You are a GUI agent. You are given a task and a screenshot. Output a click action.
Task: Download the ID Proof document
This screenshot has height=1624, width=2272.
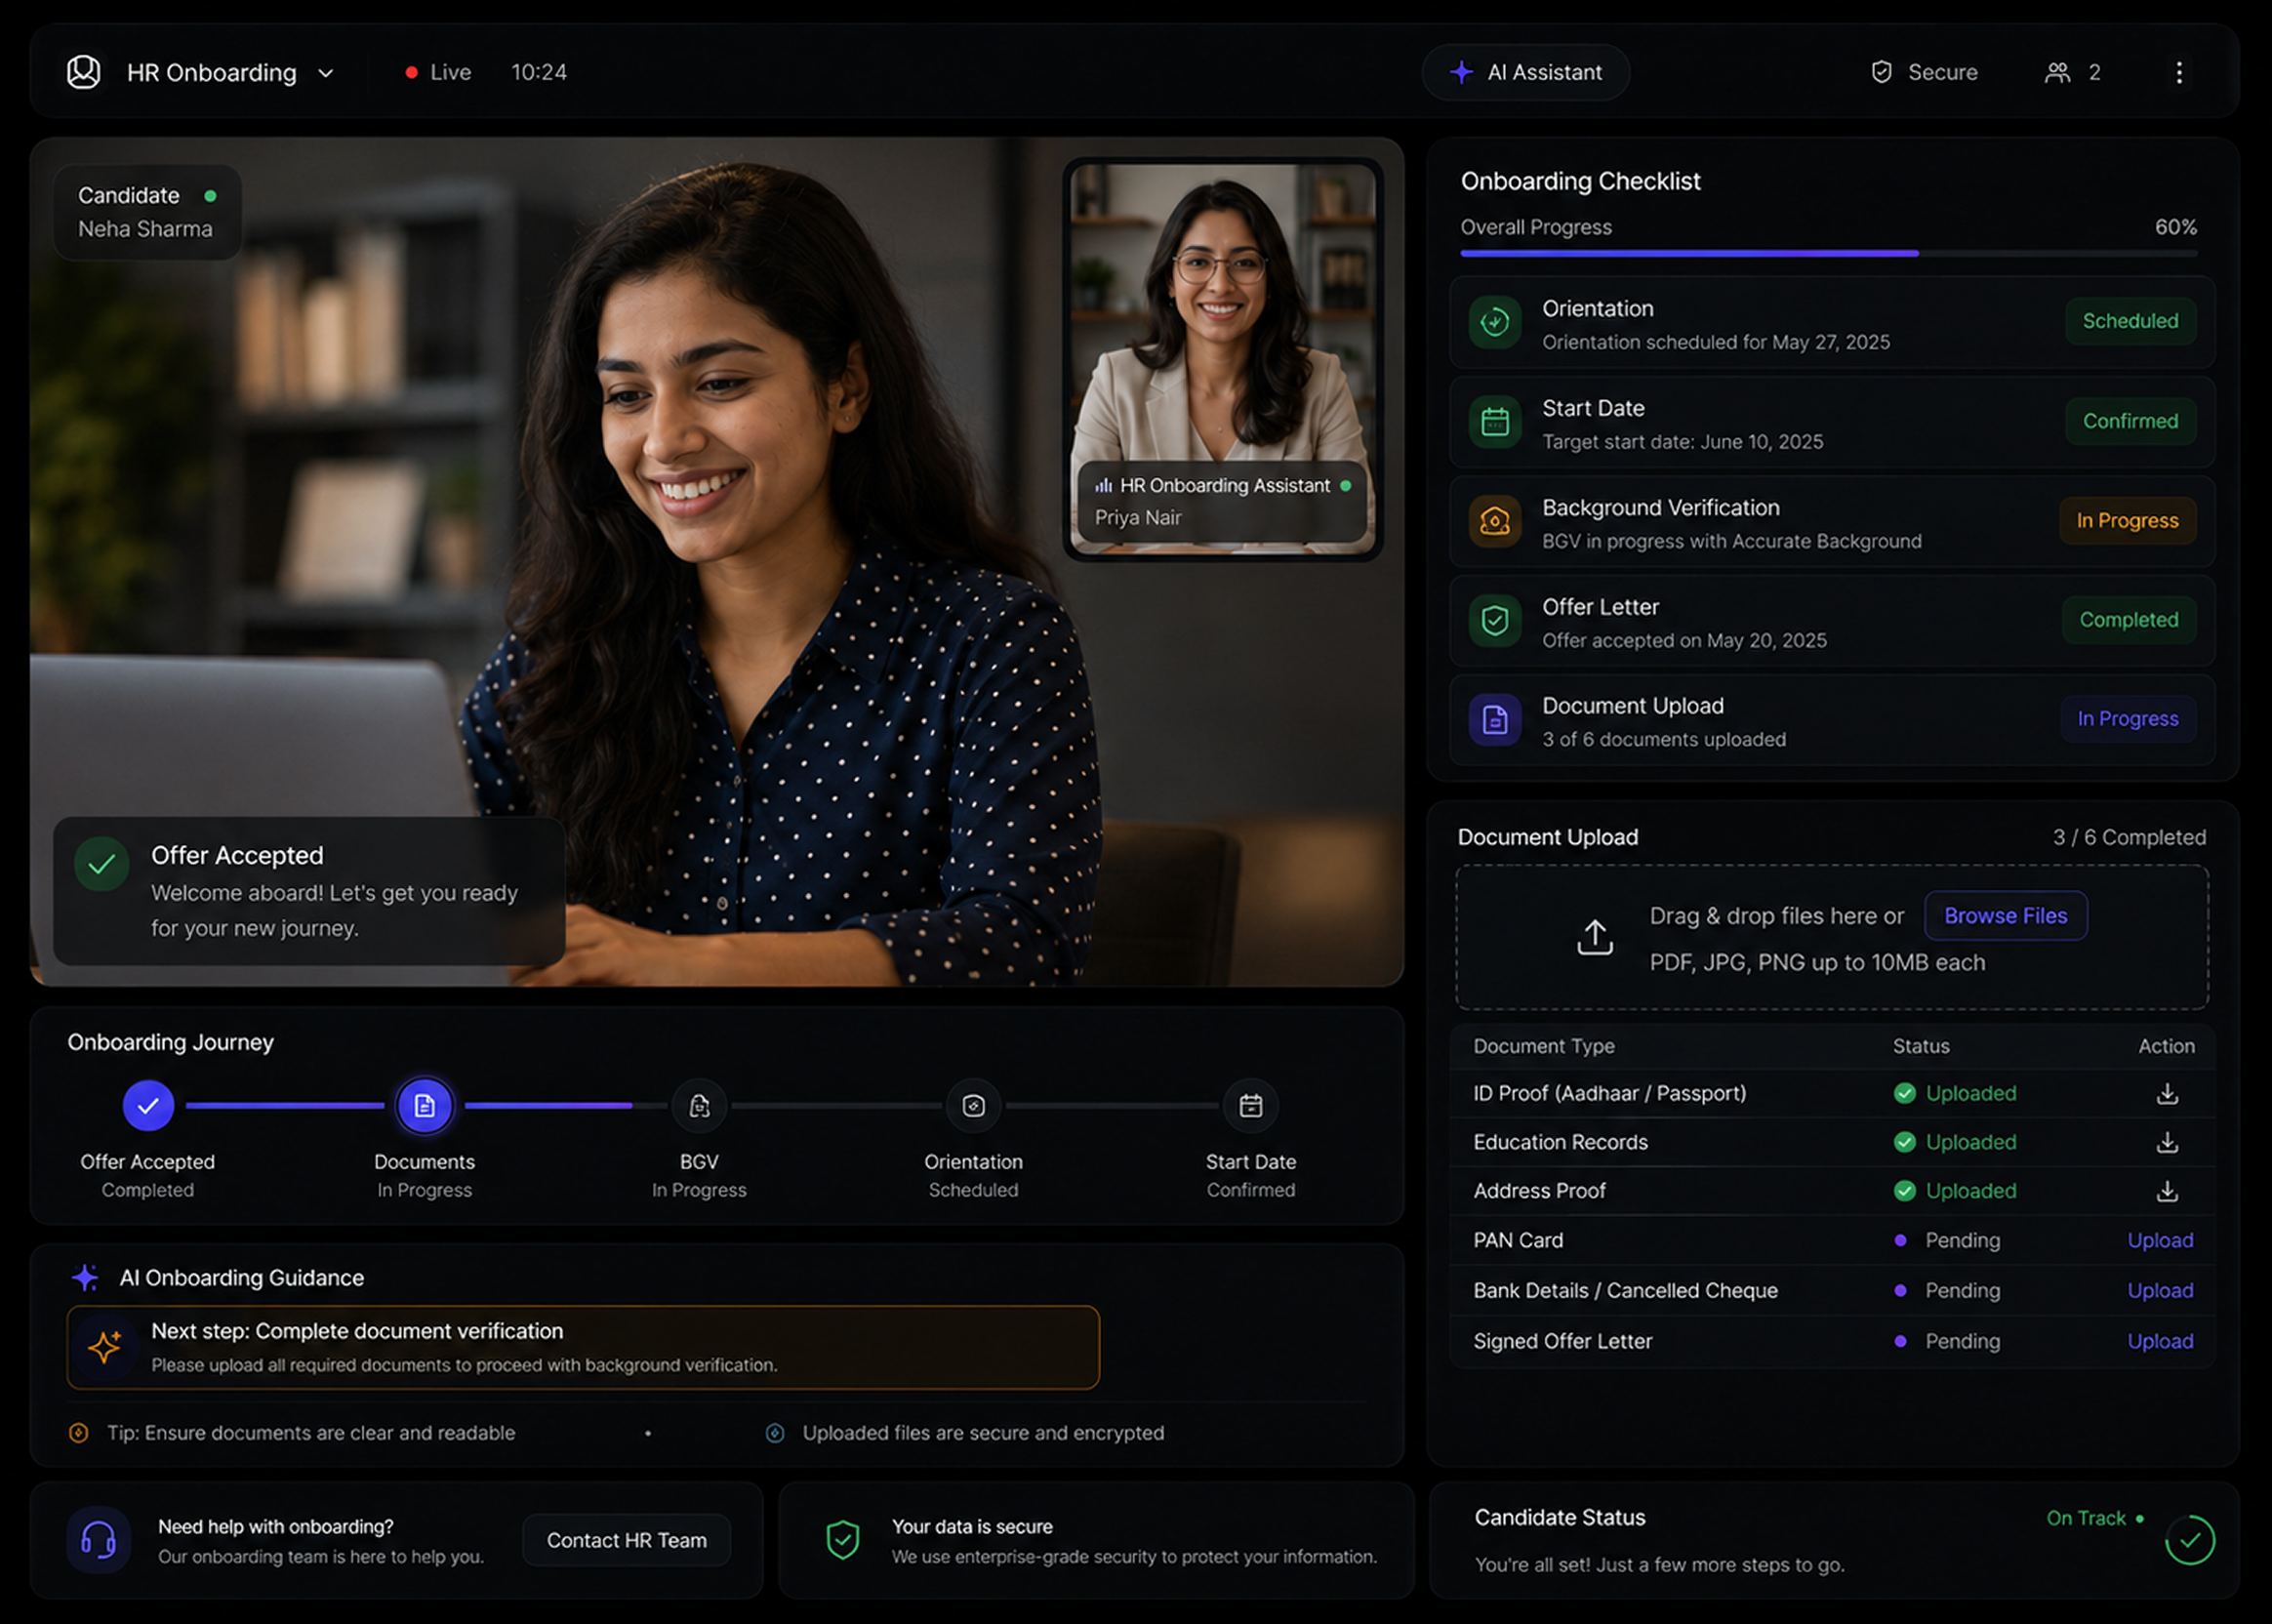point(2167,1094)
